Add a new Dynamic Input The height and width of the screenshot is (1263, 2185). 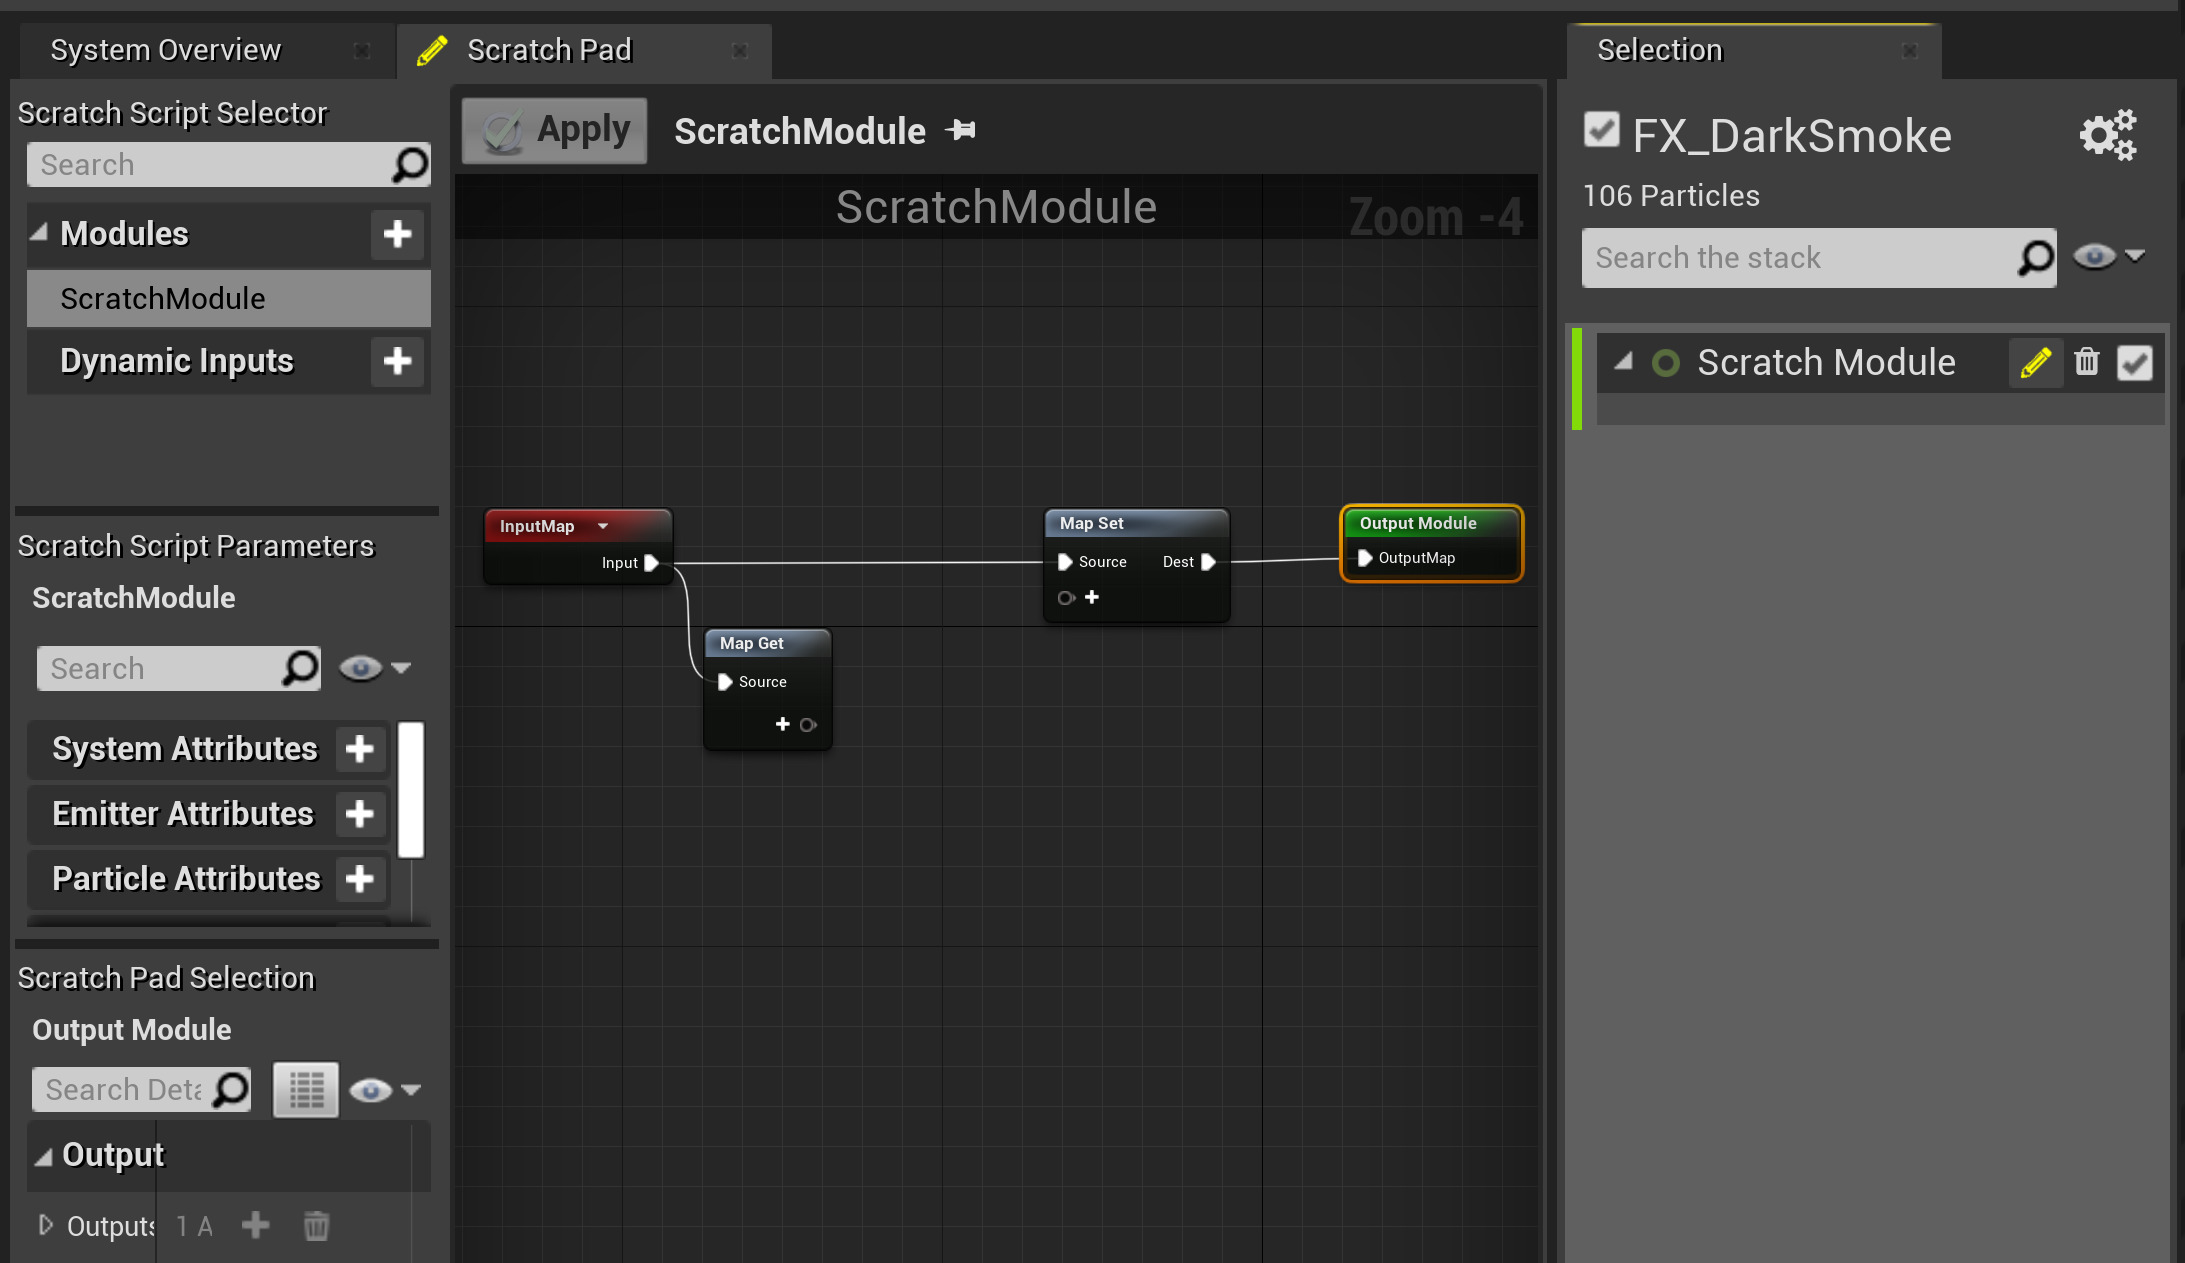click(x=397, y=361)
